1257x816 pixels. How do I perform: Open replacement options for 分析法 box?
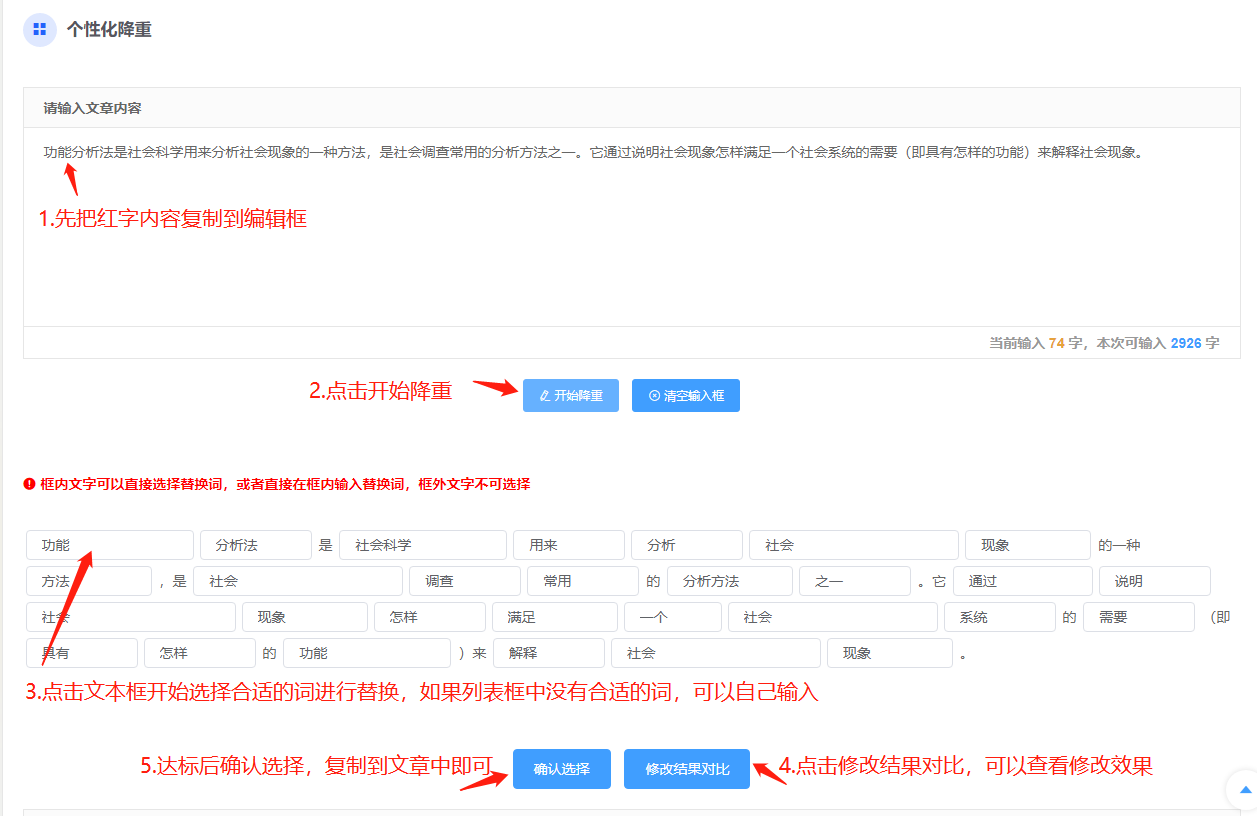click(255, 545)
